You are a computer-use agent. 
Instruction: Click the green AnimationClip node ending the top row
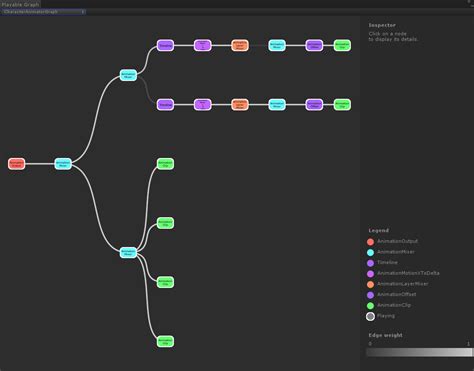point(342,45)
